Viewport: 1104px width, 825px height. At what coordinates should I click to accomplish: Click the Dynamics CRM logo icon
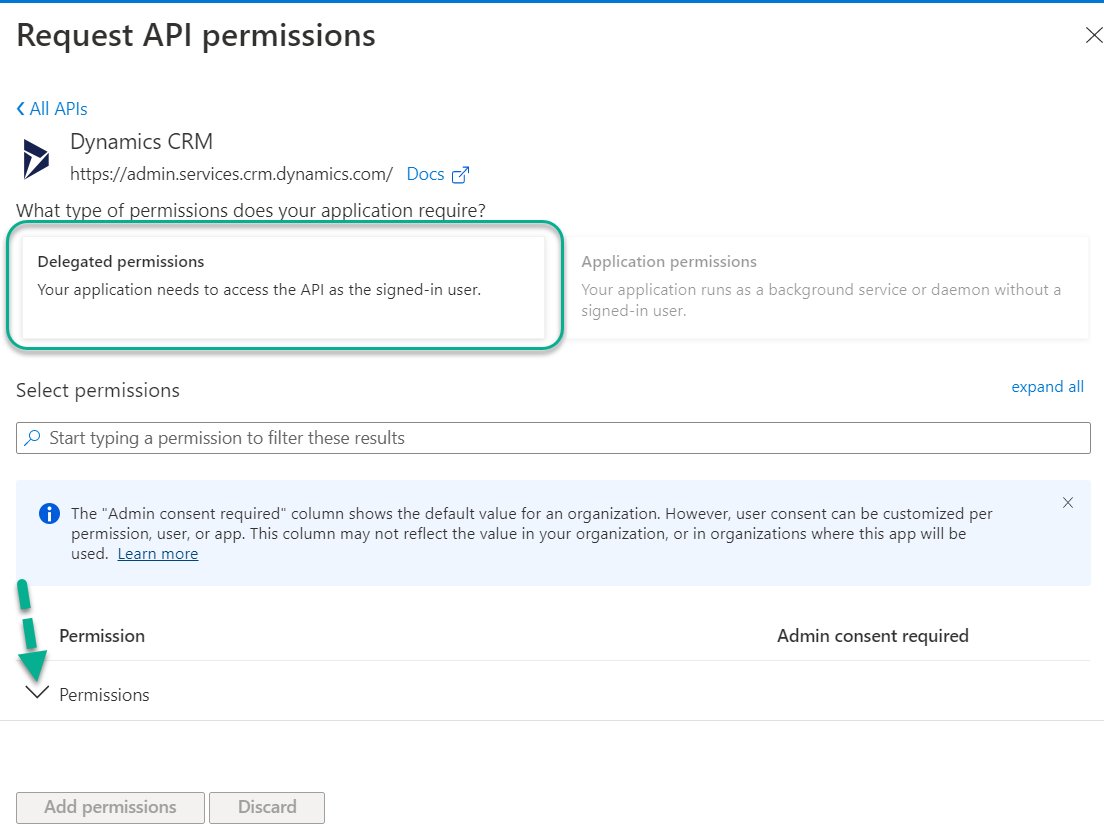tap(35, 157)
